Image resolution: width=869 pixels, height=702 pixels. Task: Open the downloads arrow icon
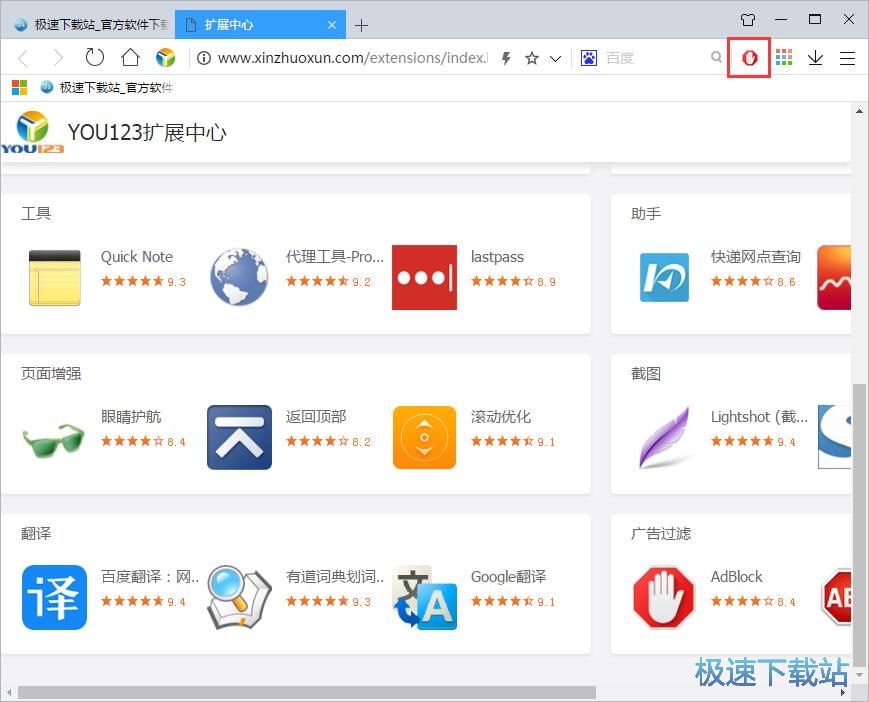point(815,58)
